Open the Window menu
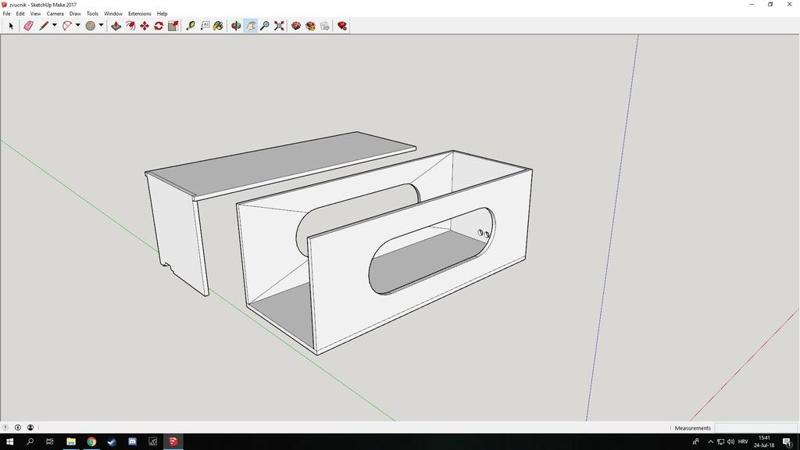800x450 pixels. tap(113, 14)
